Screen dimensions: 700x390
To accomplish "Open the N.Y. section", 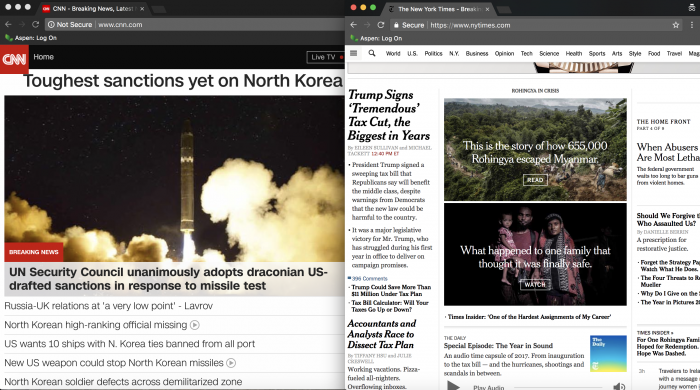I will click(x=454, y=54).
